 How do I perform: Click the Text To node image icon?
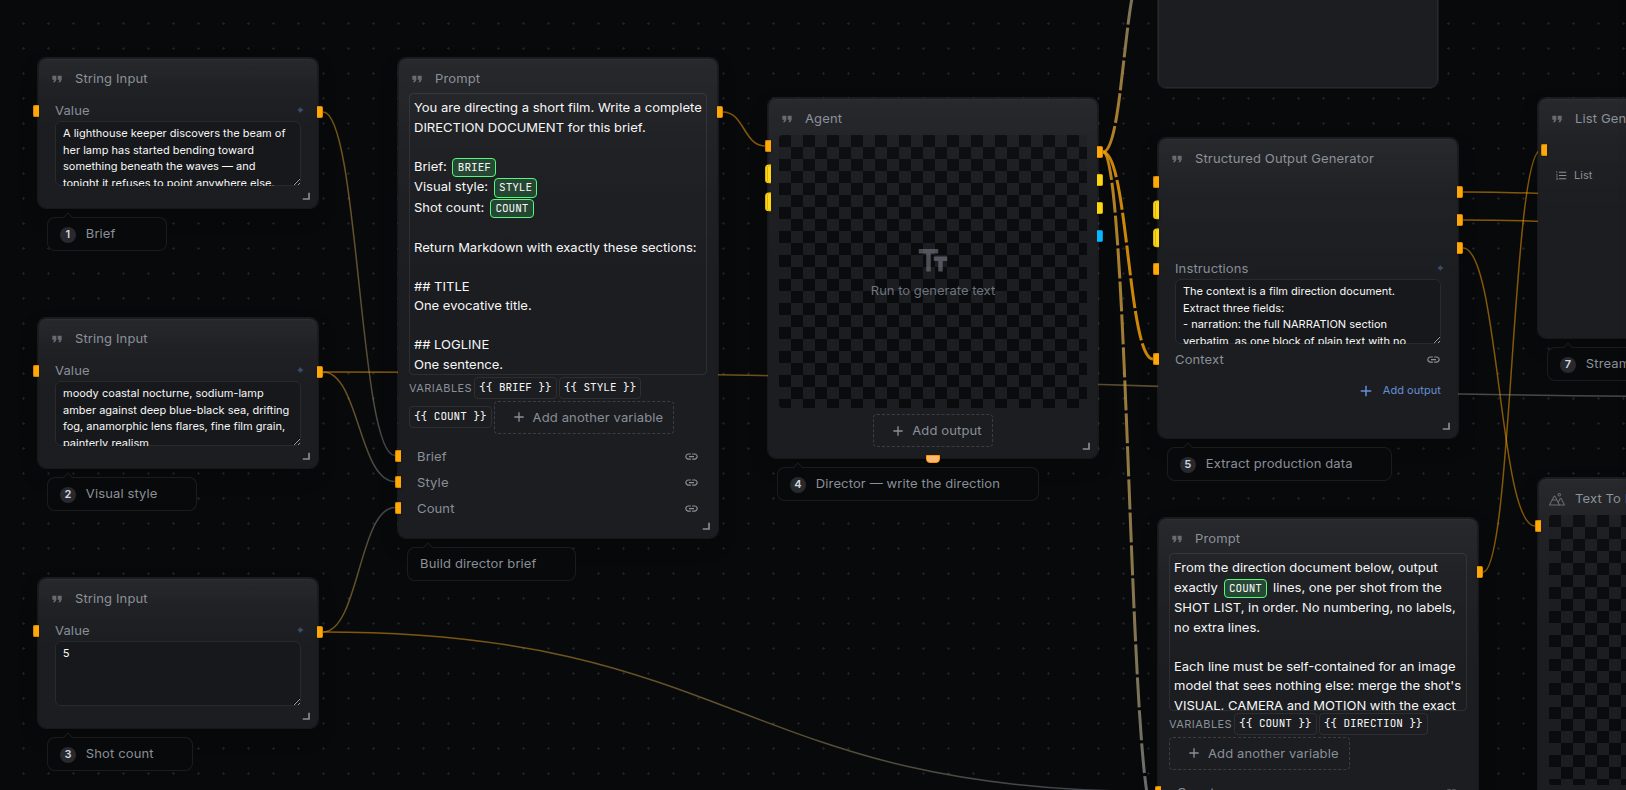(1557, 499)
